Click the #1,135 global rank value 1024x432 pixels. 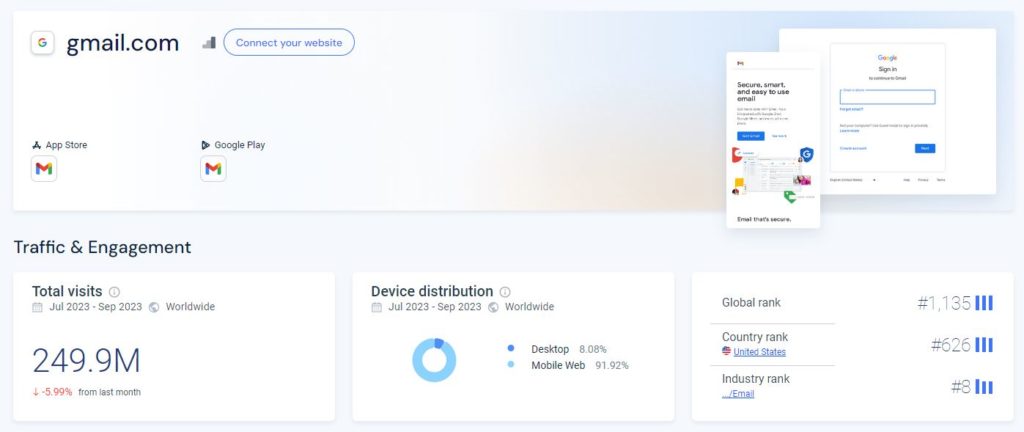(x=944, y=303)
